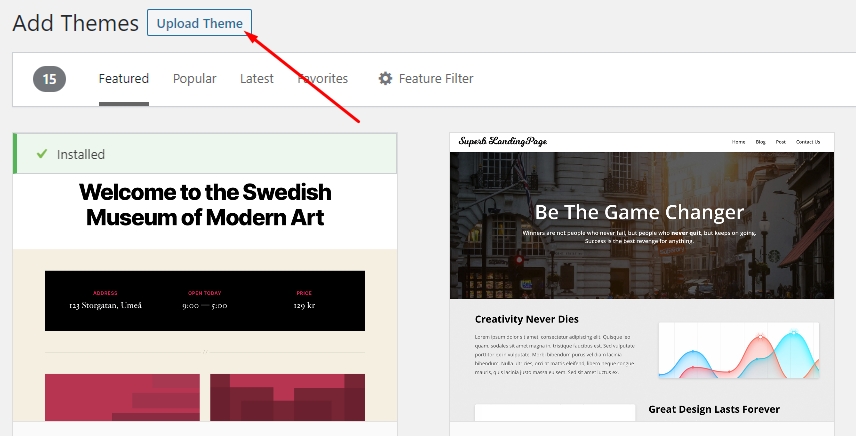Click Contact Us in the Superb preview navigation

[809, 142]
